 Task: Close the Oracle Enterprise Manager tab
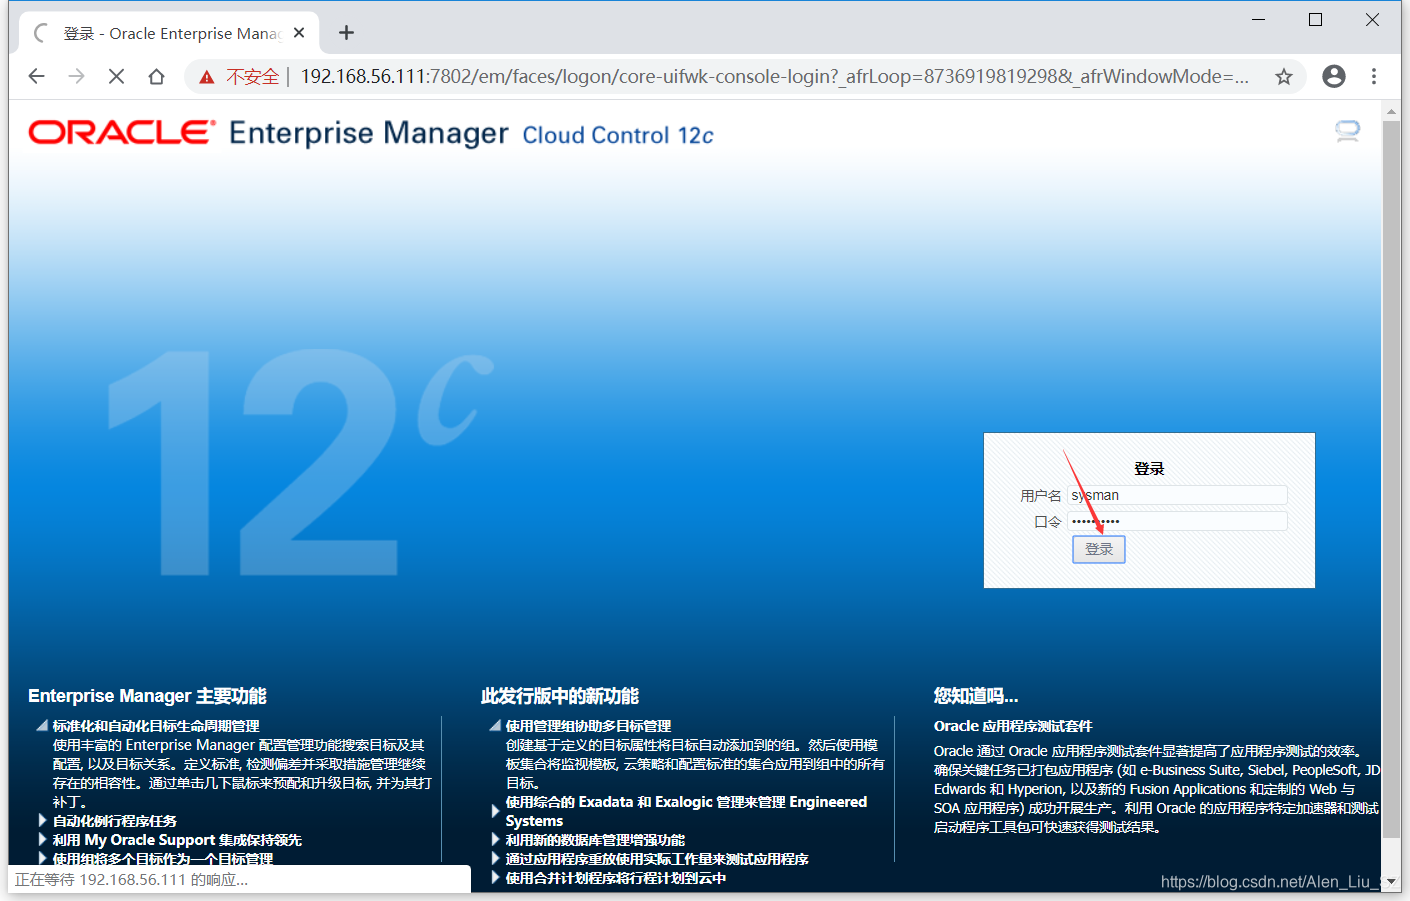pos(299,33)
